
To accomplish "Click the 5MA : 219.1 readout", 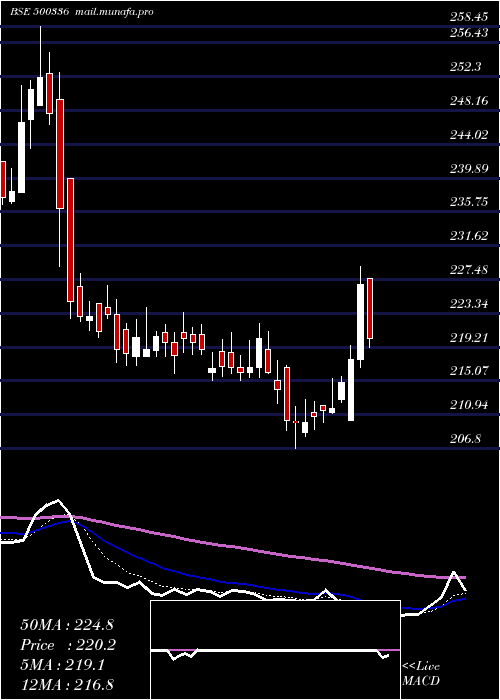I will tap(62, 665).
